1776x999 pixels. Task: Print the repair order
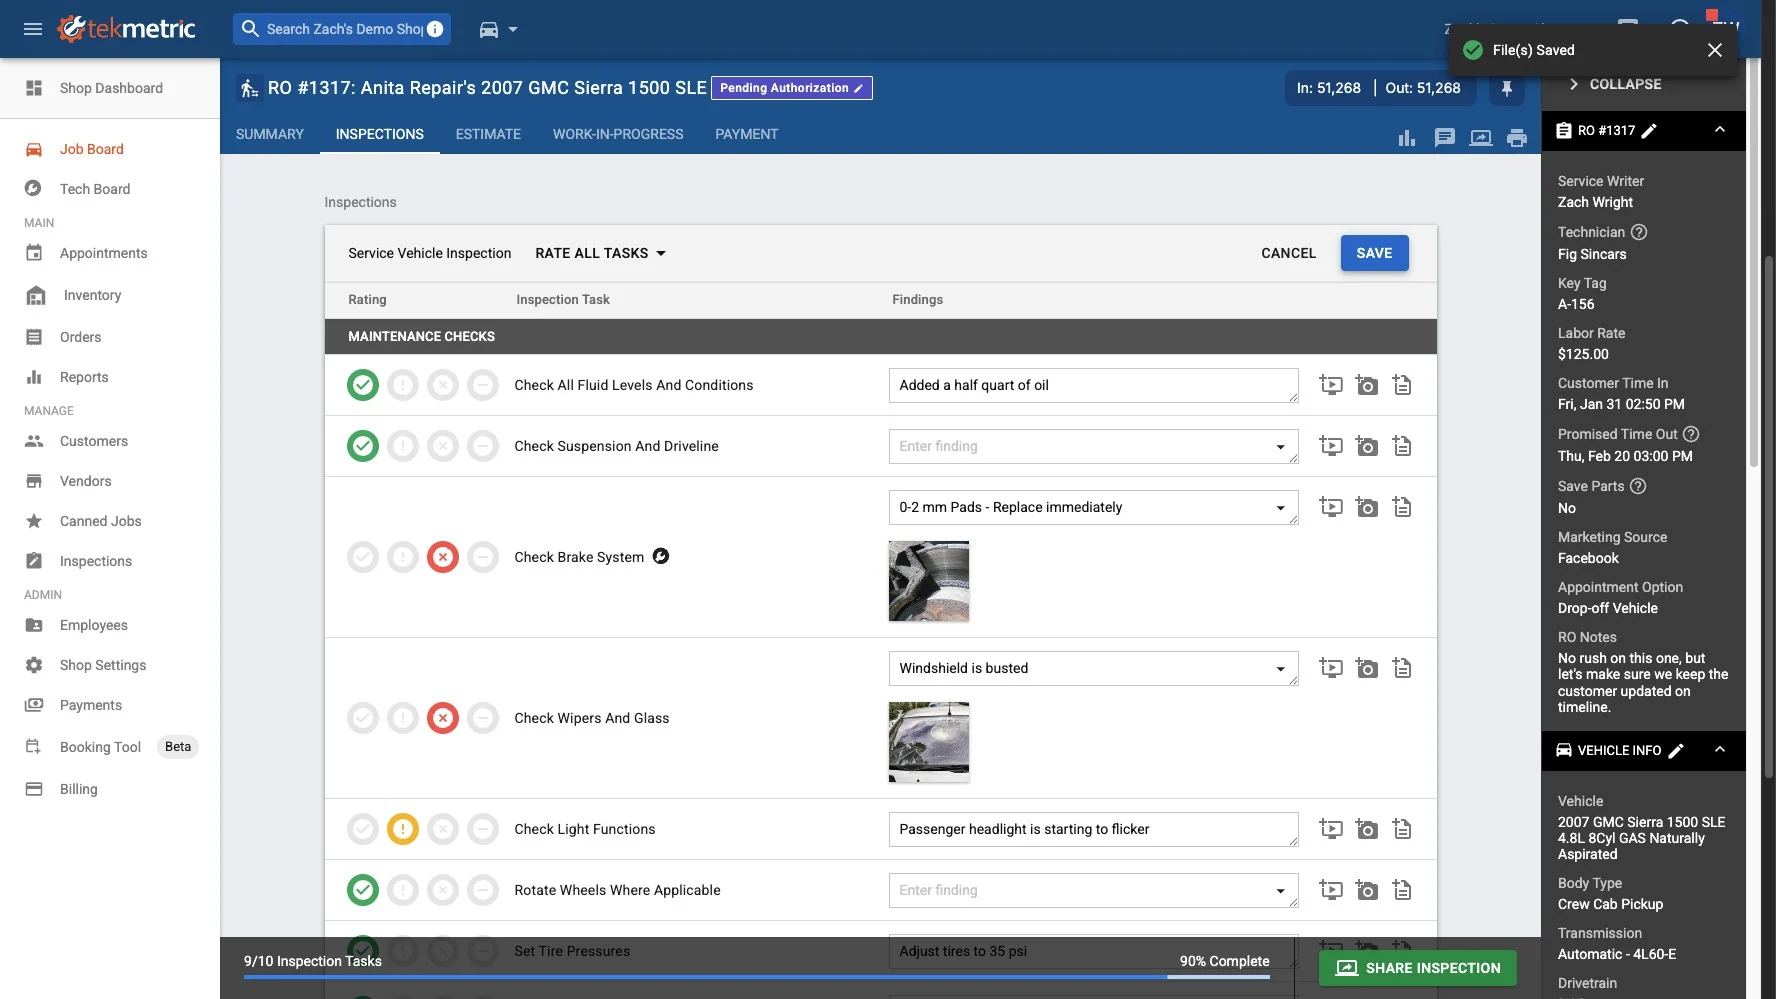pyautogui.click(x=1517, y=138)
